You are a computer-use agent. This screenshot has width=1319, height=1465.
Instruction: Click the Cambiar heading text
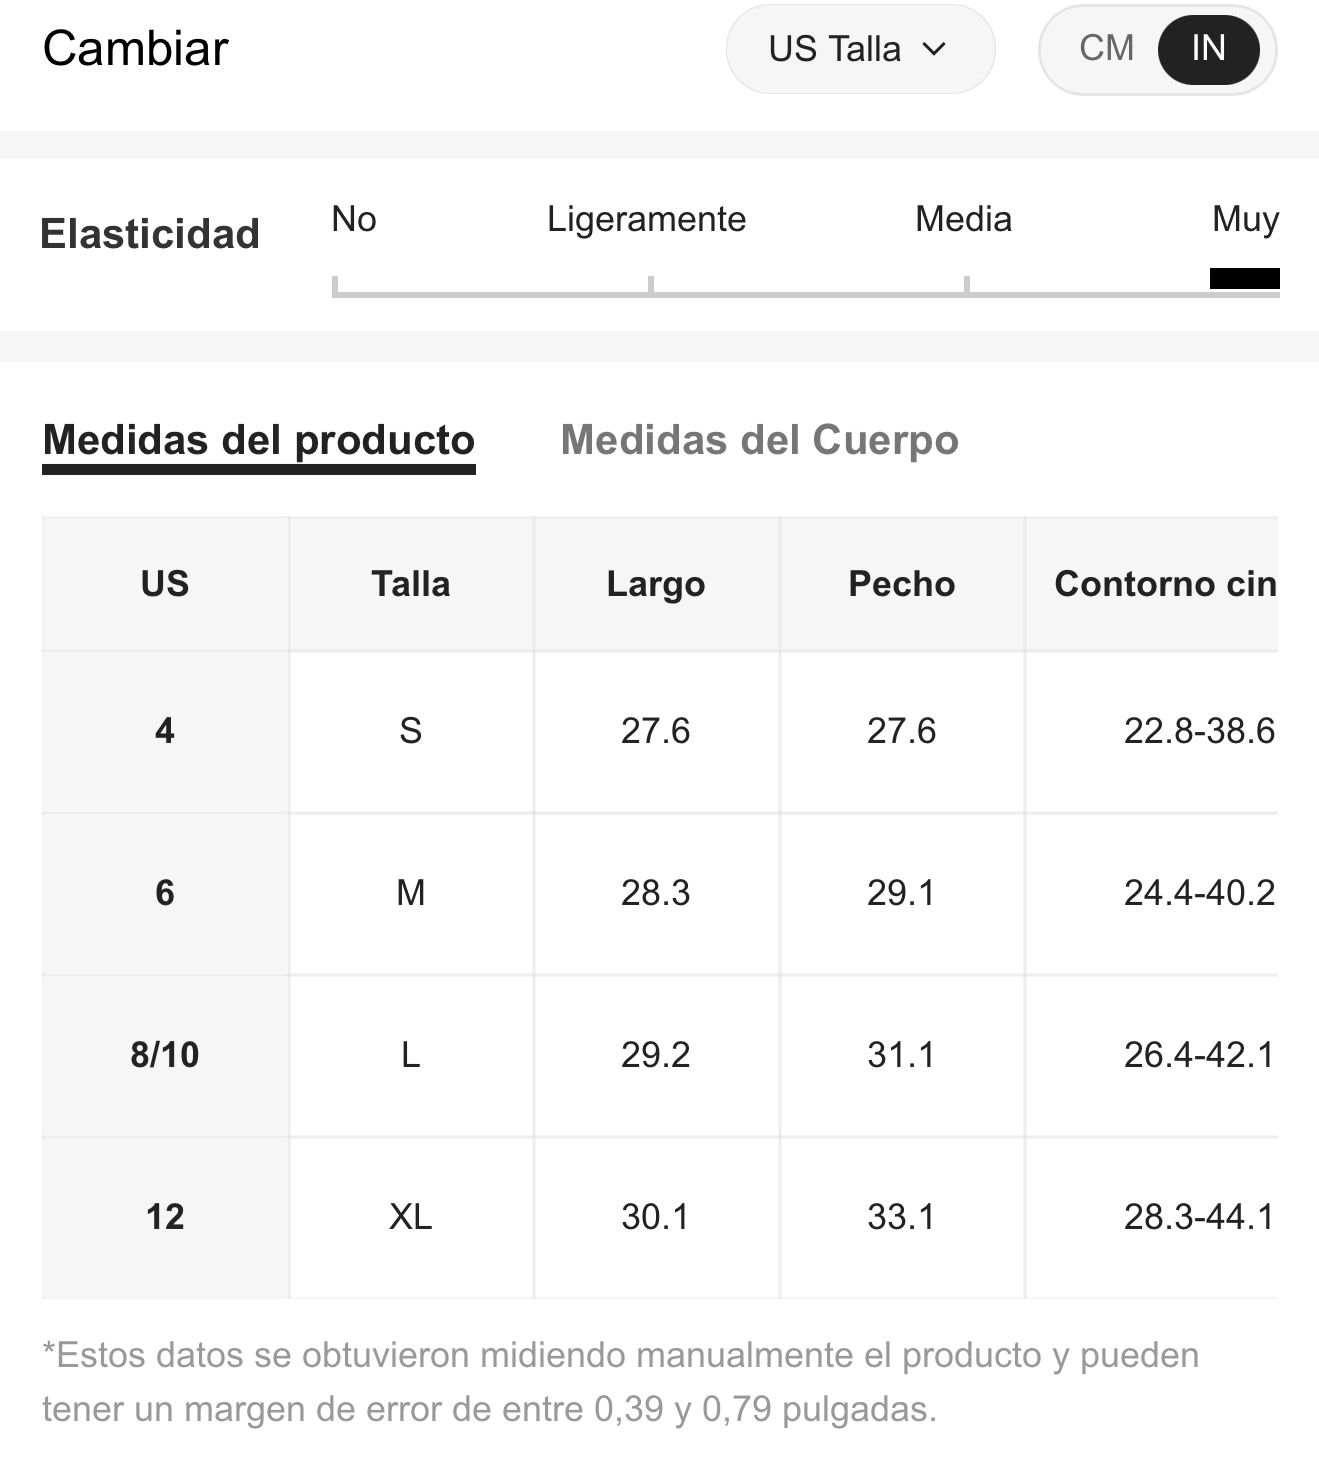[x=136, y=48]
